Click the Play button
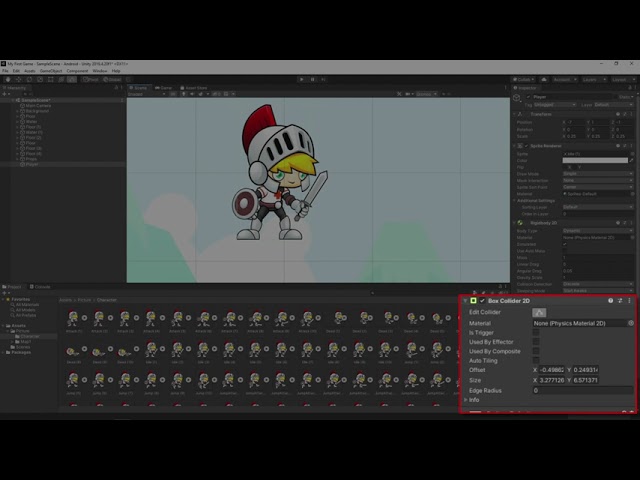Screen dimensions: 640x480 pos(302,79)
